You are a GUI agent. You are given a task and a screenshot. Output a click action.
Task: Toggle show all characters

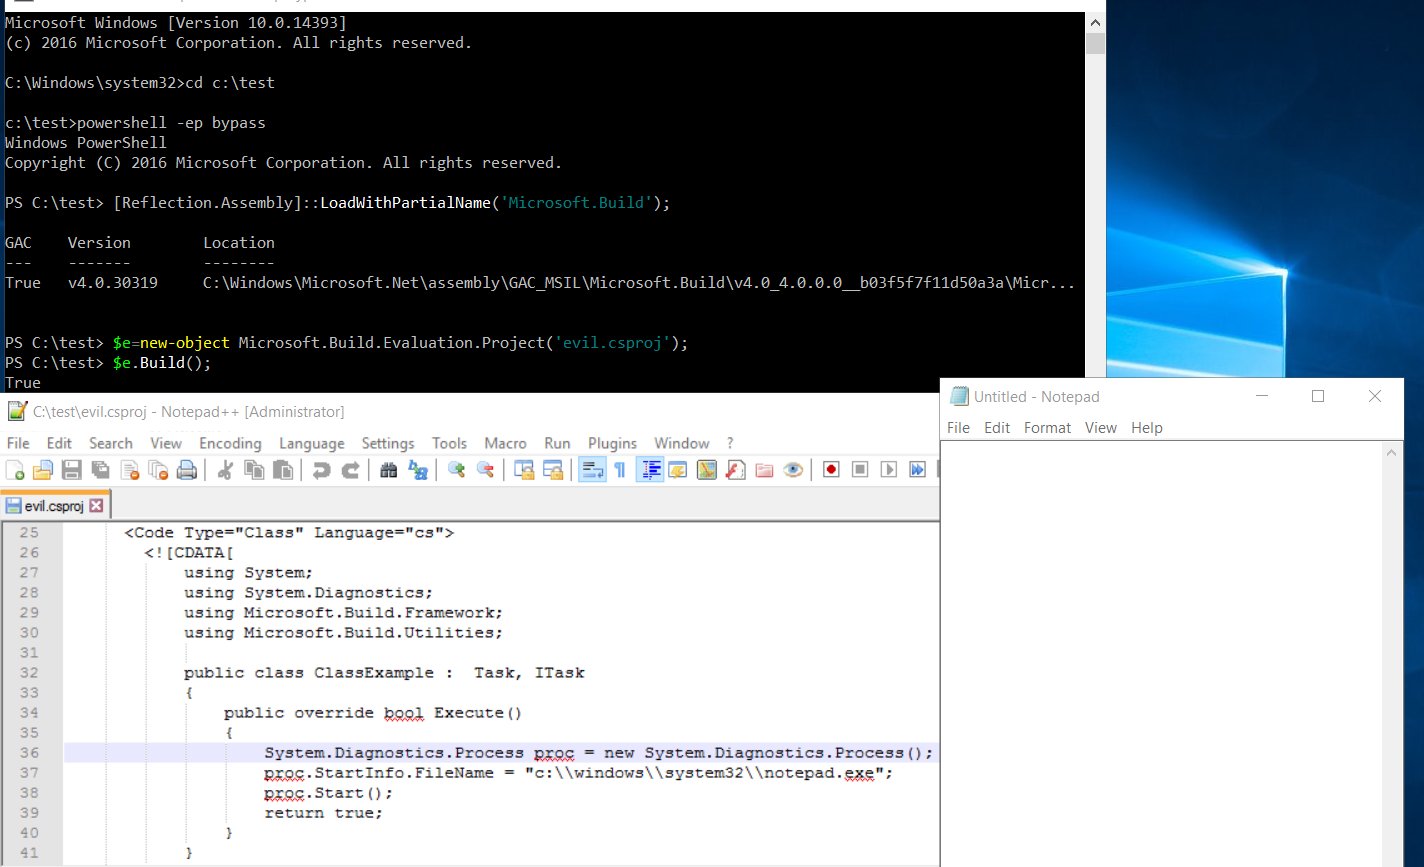pos(619,469)
